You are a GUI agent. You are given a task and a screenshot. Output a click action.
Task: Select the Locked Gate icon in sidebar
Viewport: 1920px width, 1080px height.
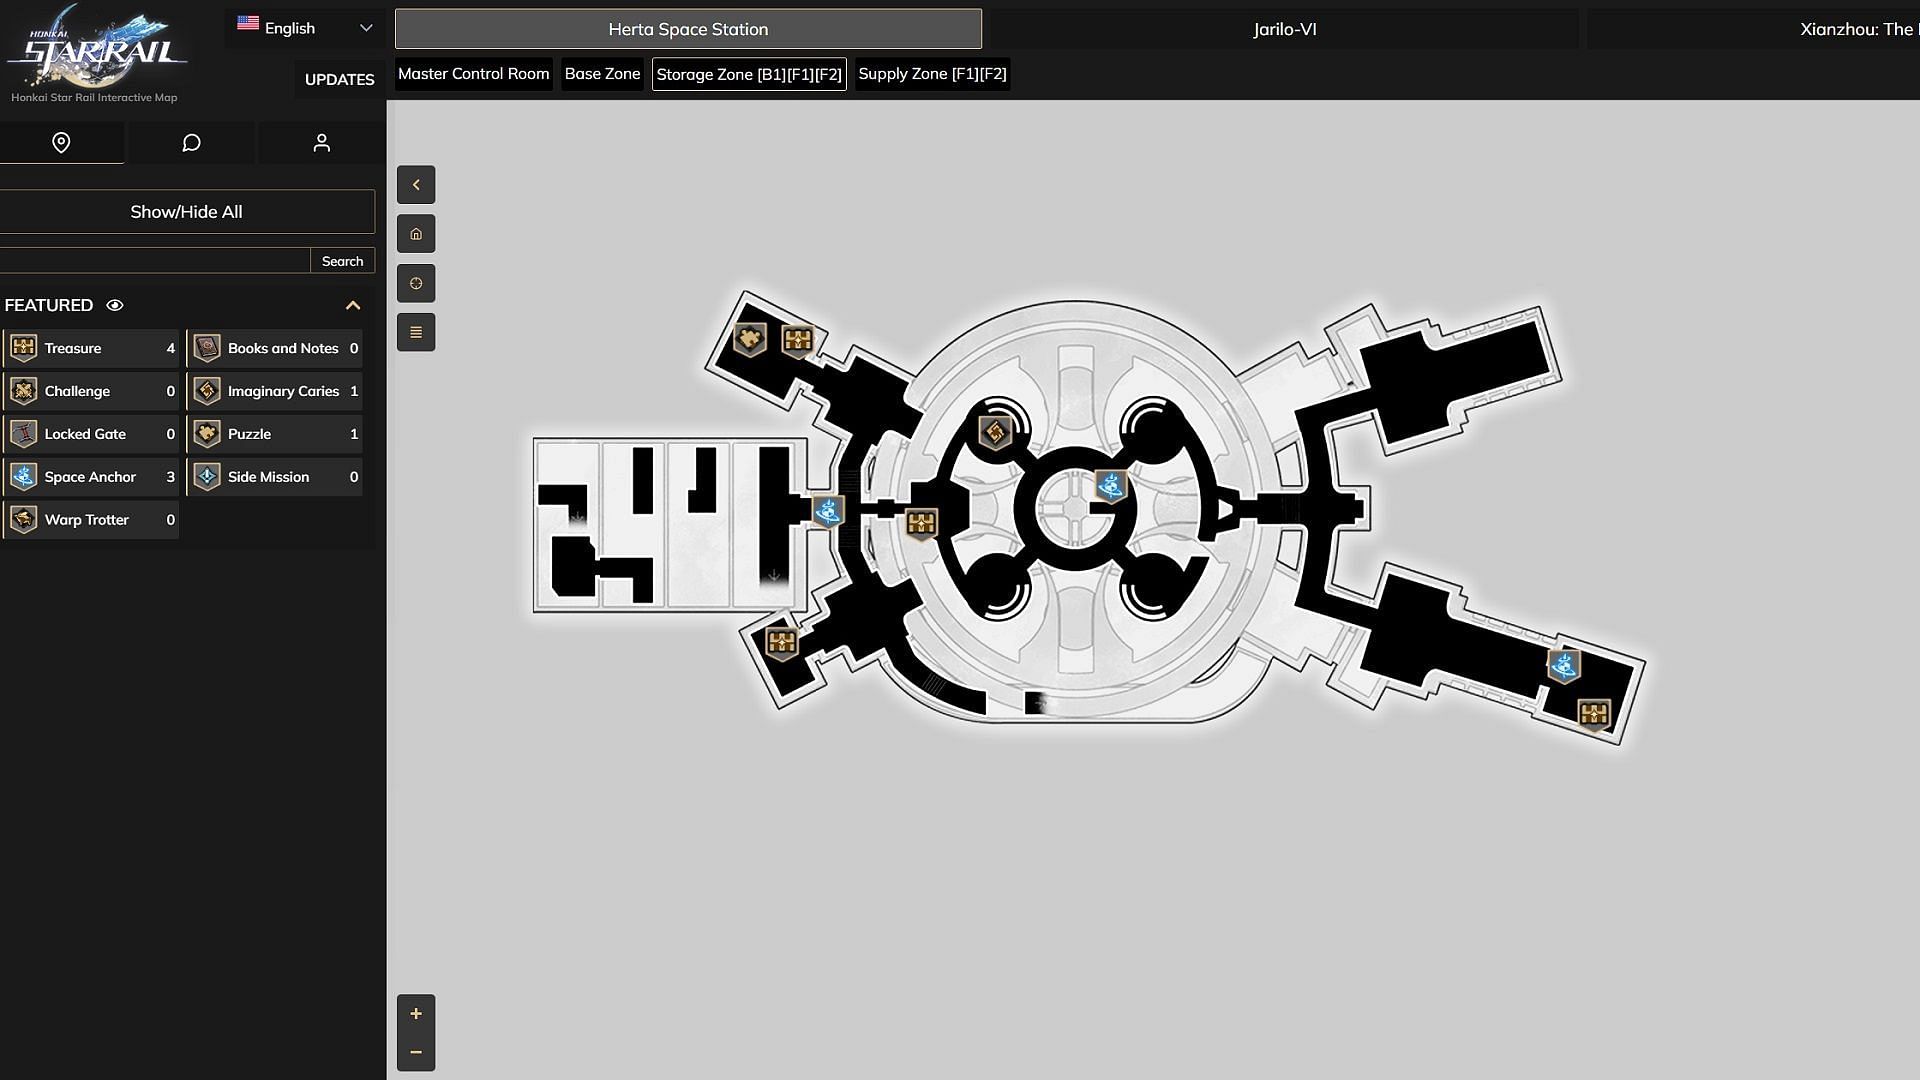pos(22,433)
